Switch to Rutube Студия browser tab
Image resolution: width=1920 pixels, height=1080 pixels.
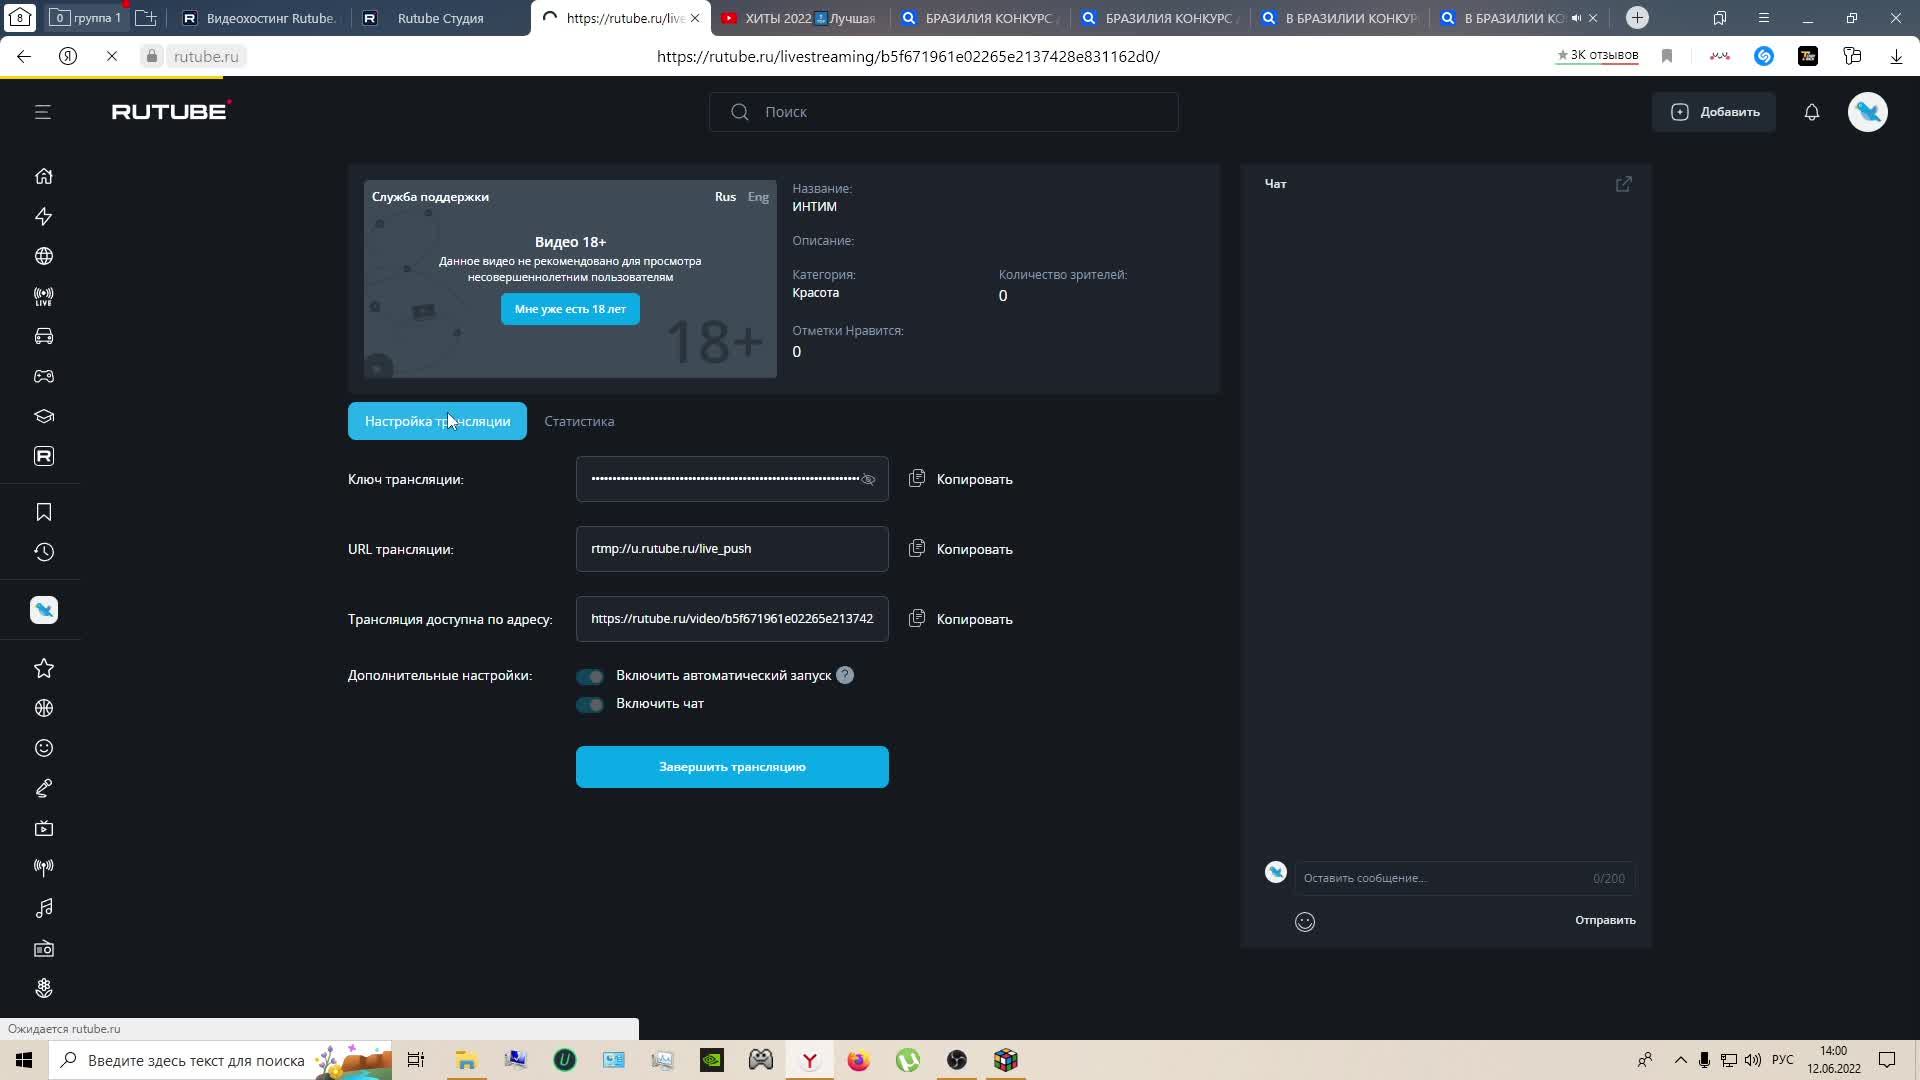click(x=440, y=18)
